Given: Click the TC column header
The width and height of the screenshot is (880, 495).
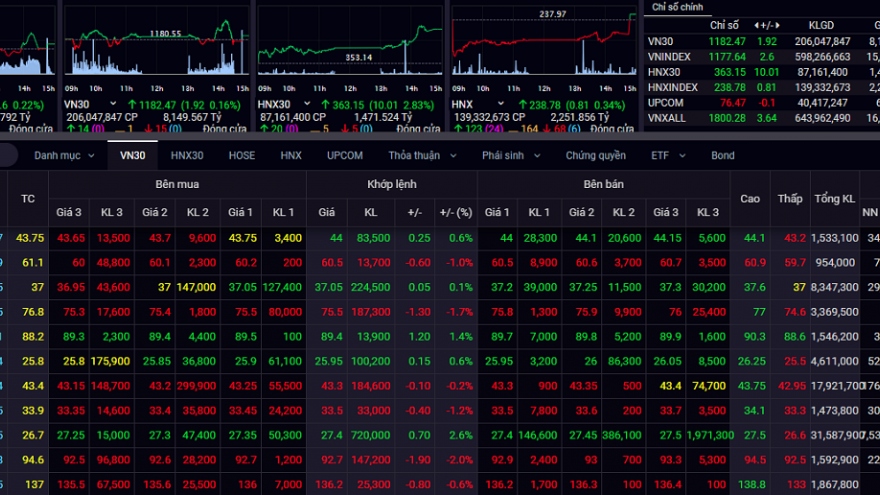Looking at the screenshot, I should coord(28,199).
